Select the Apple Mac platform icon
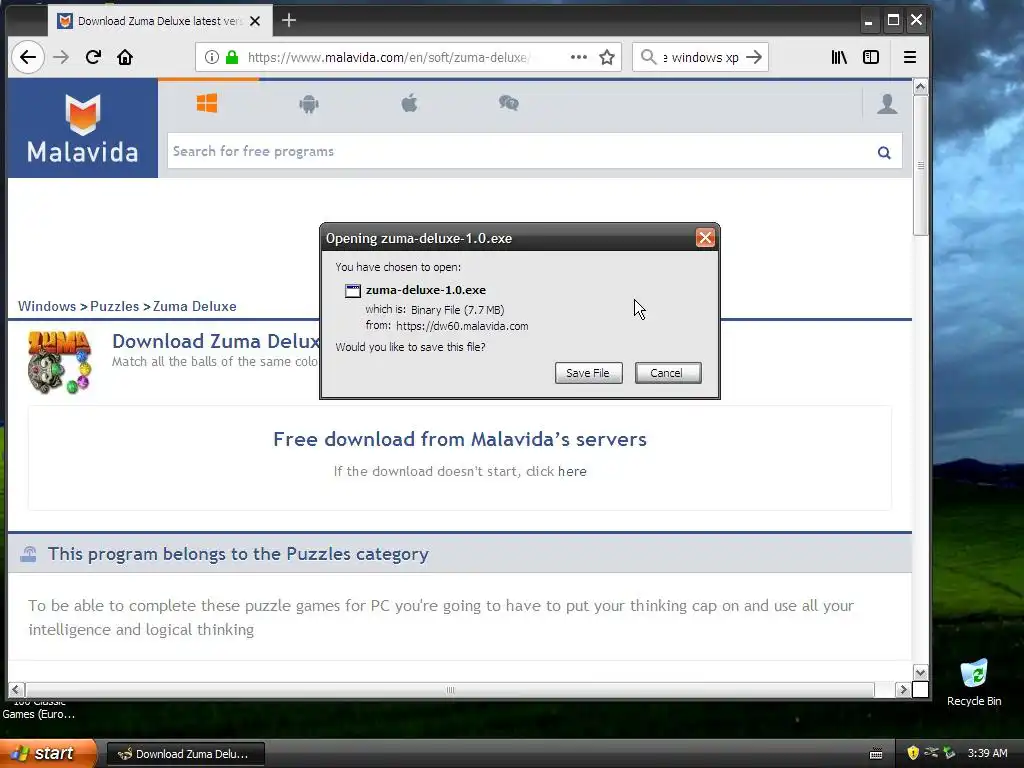This screenshot has width=1024, height=768. coord(409,103)
